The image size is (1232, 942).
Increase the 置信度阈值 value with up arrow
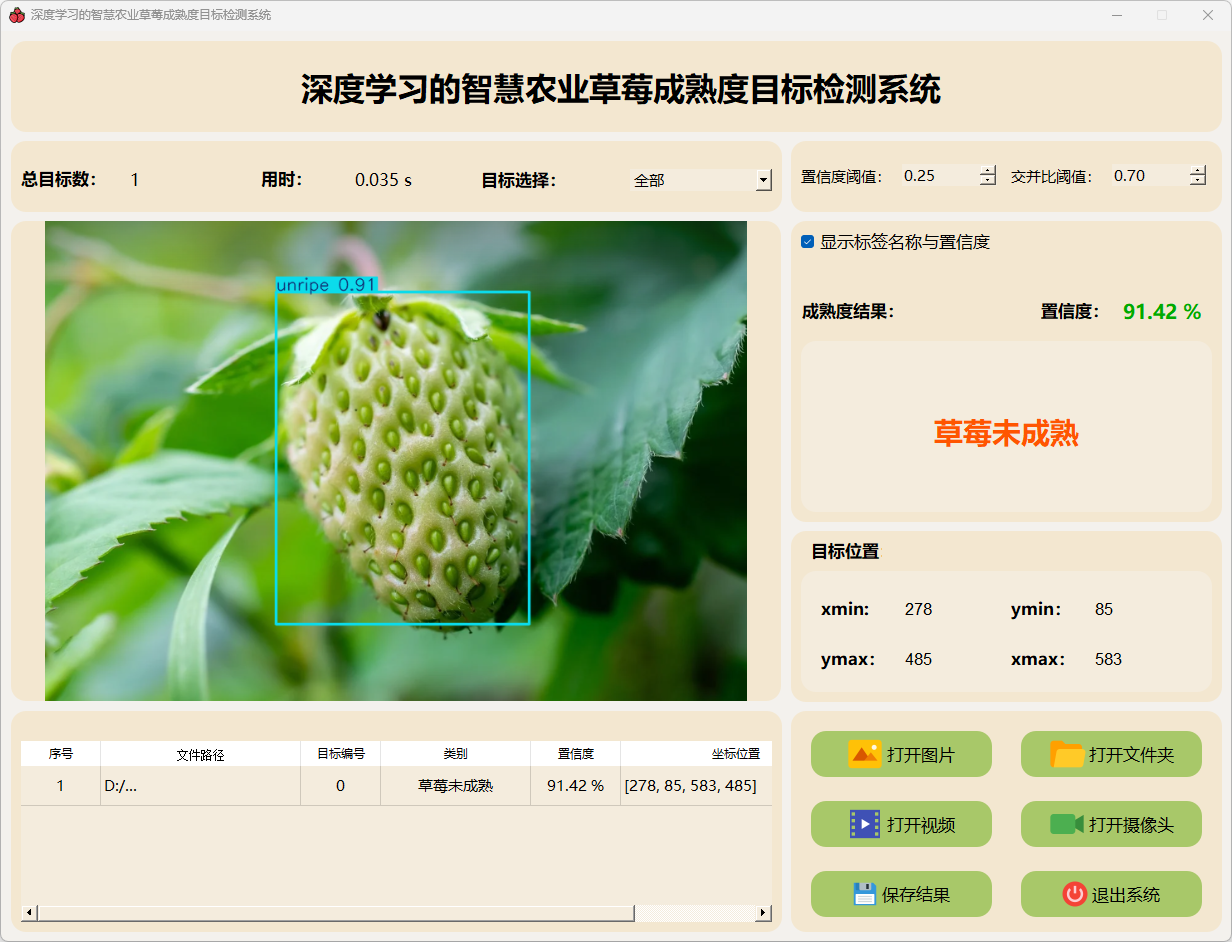tap(988, 170)
